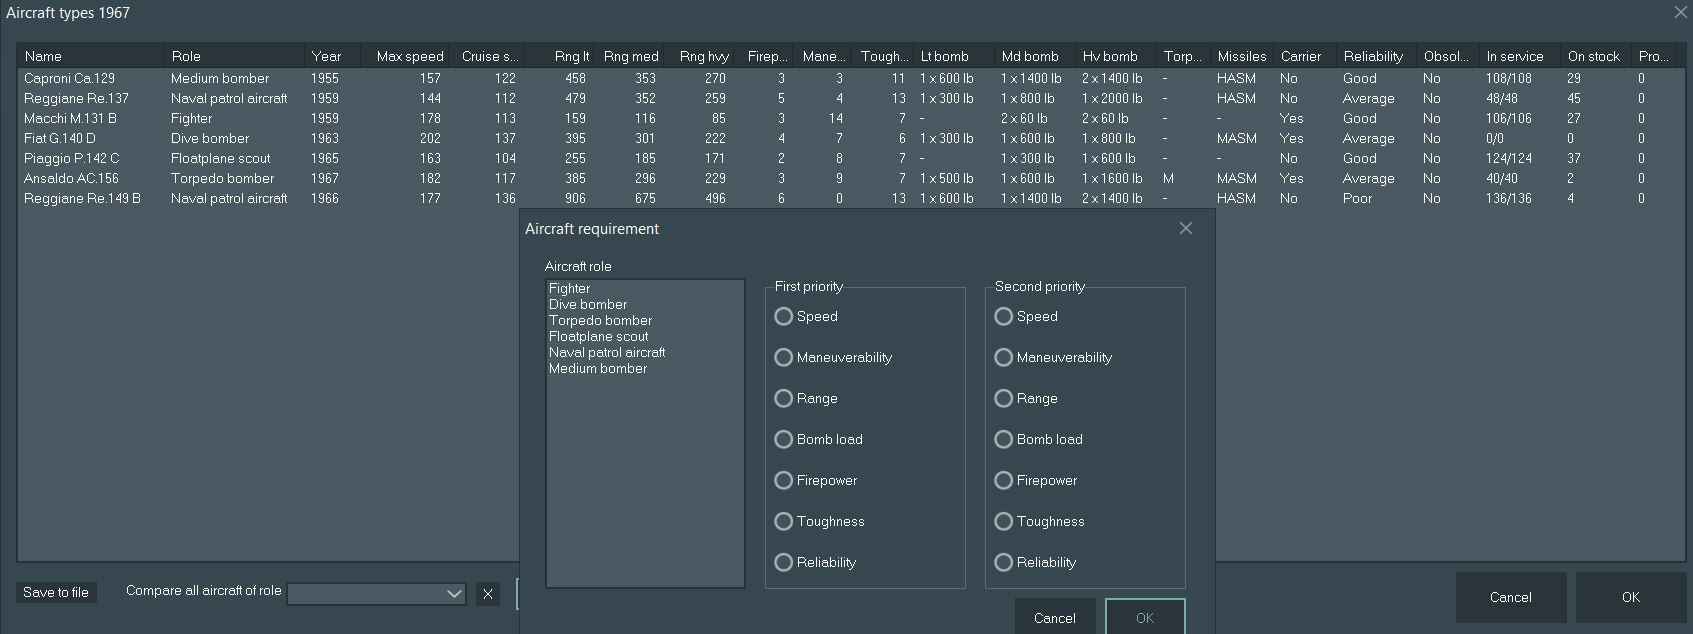The width and height of the screenshot is (1693, 634).
Task: Click the 124/124 in service cell
Action: [1509, 158]
